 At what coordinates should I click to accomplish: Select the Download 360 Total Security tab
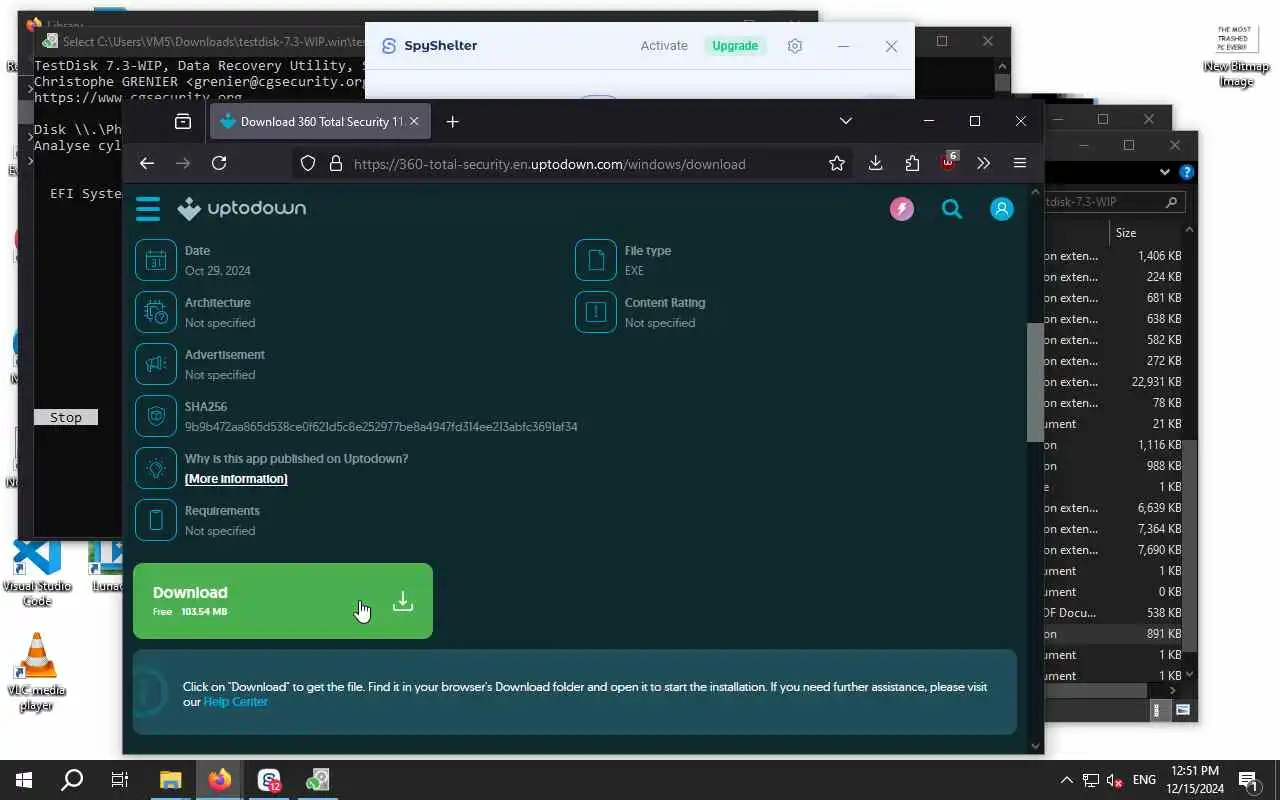pyautogui.click(x=320, y=121)
